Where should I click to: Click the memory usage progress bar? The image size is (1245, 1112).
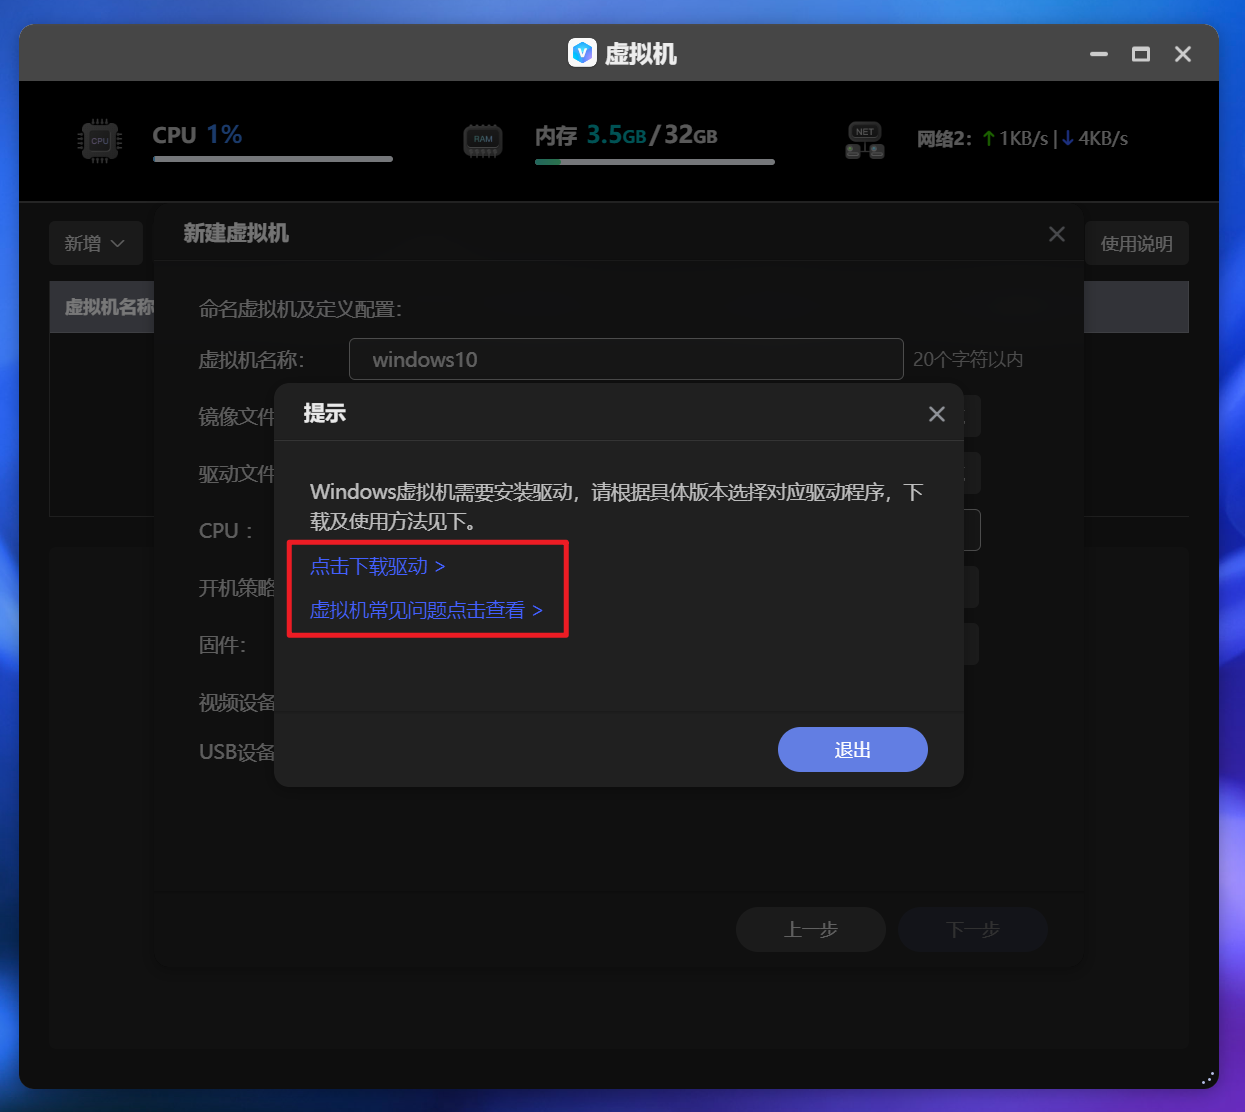coord(655,162)
